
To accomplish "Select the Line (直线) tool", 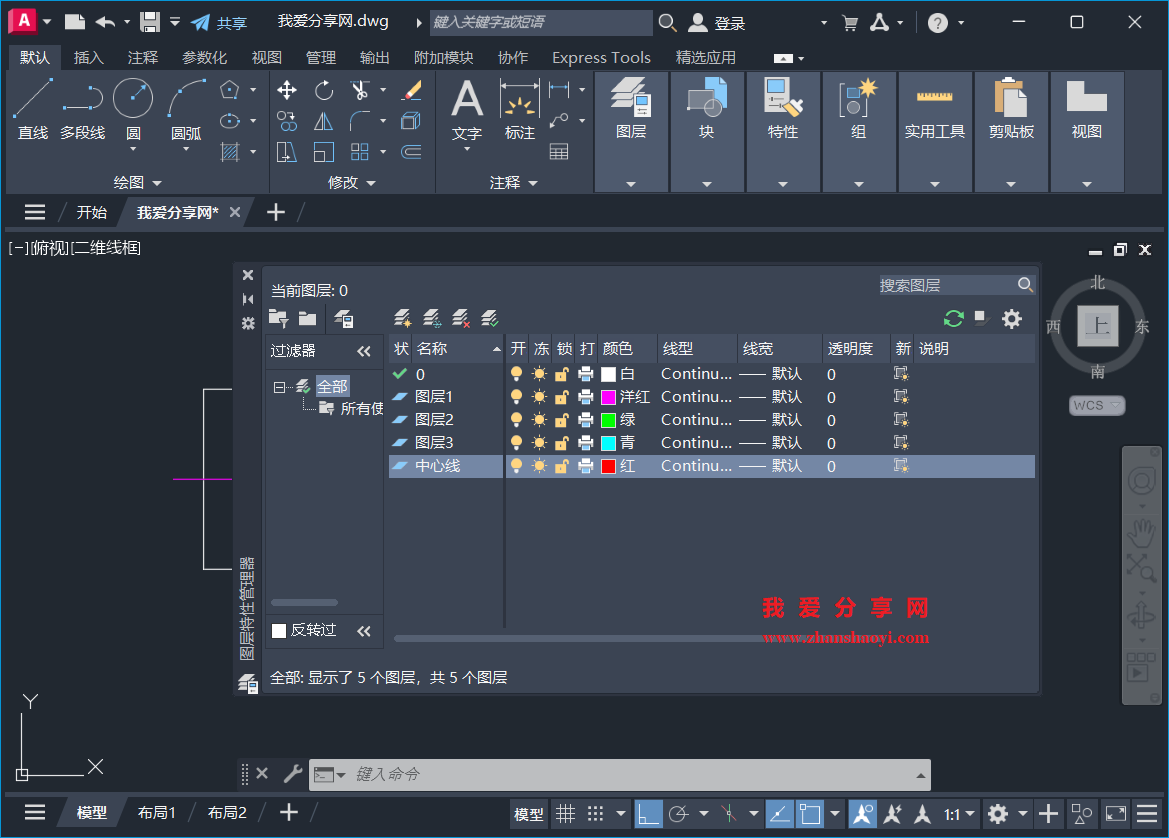I will (x=33, y=110).
